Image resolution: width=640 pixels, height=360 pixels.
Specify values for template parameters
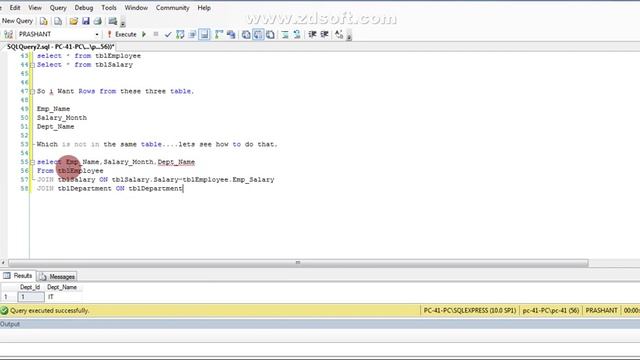tap(339, 35)
